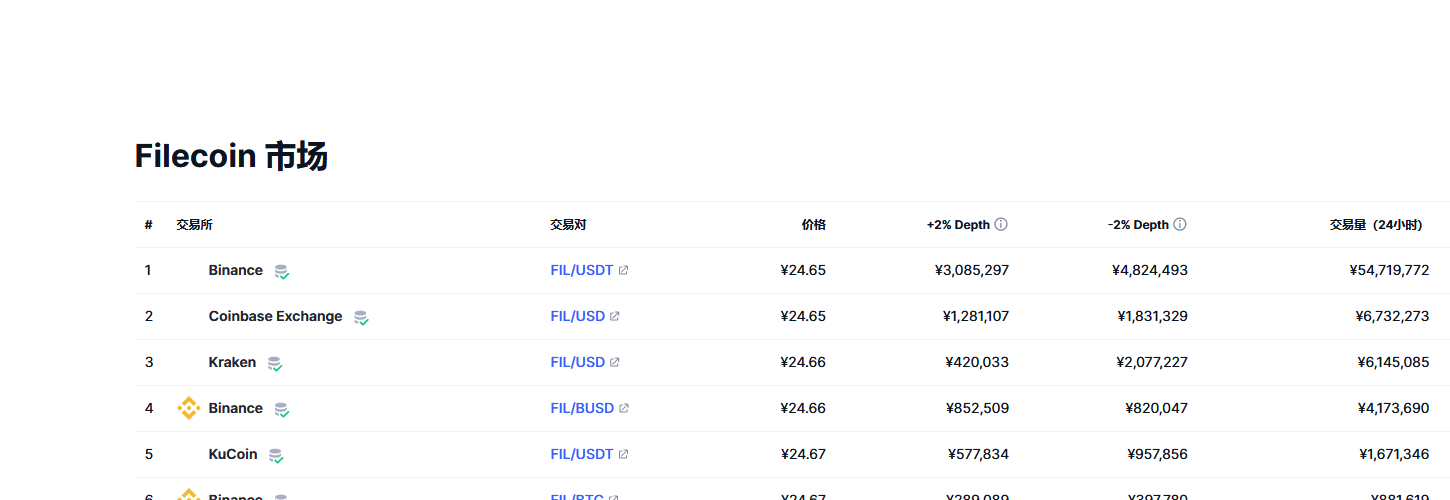1450x500 pixels.
Task: Click the reserves icon beside Coinbase Exchange
Action: coord(361,318)
